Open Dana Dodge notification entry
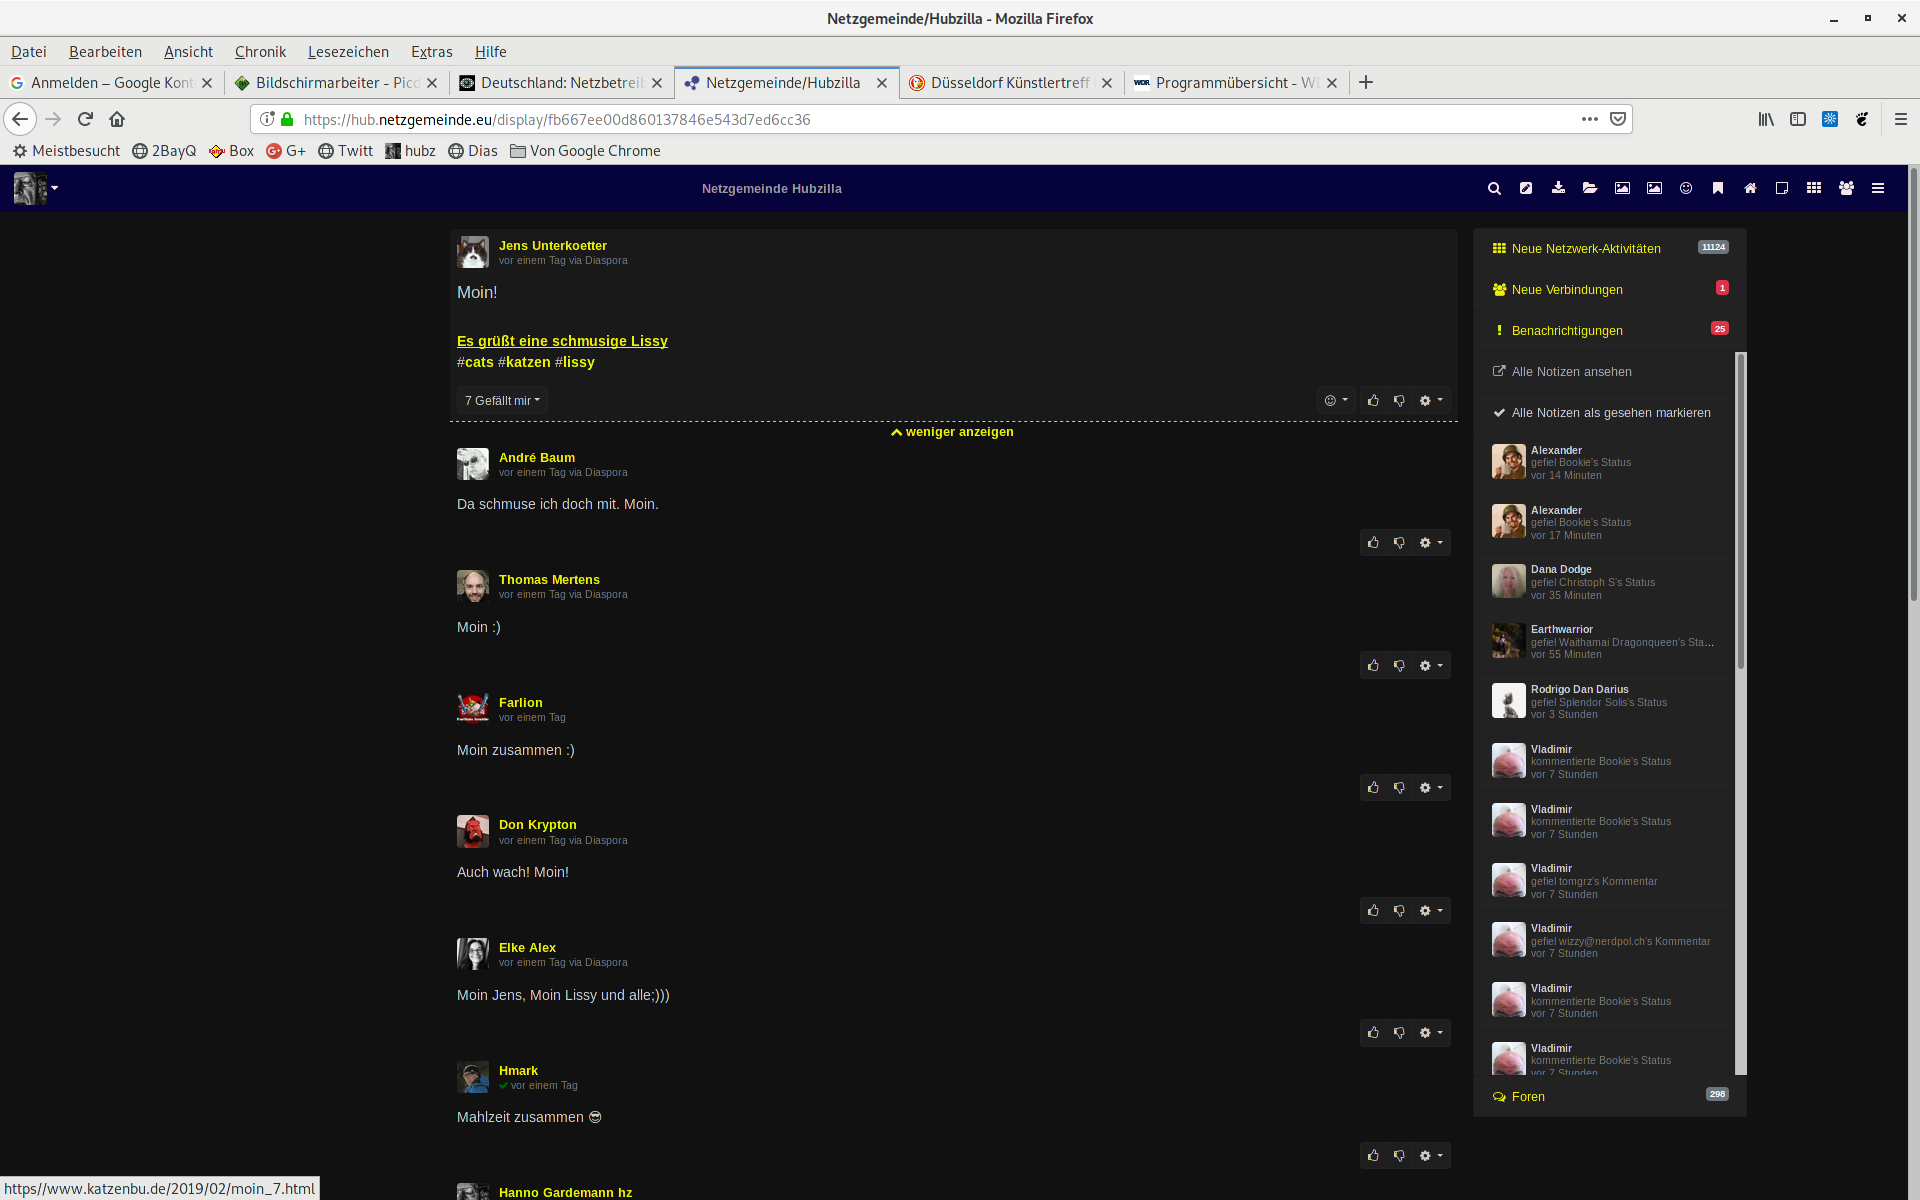This screenshot has height=1200, width=1920. click(1604, 582)
